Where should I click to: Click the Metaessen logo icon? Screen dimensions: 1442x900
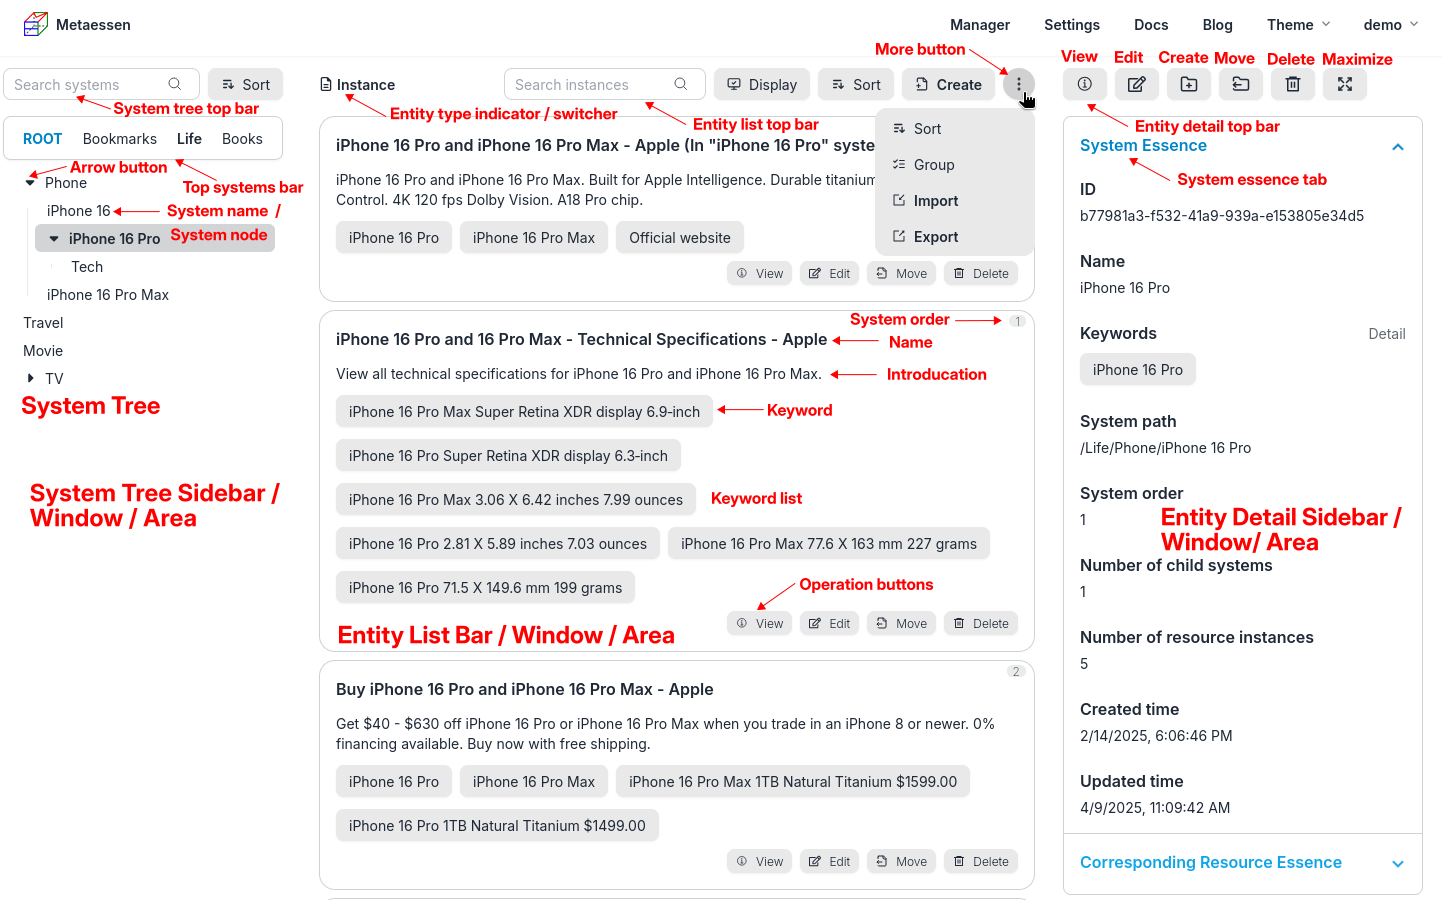(35, 24)
